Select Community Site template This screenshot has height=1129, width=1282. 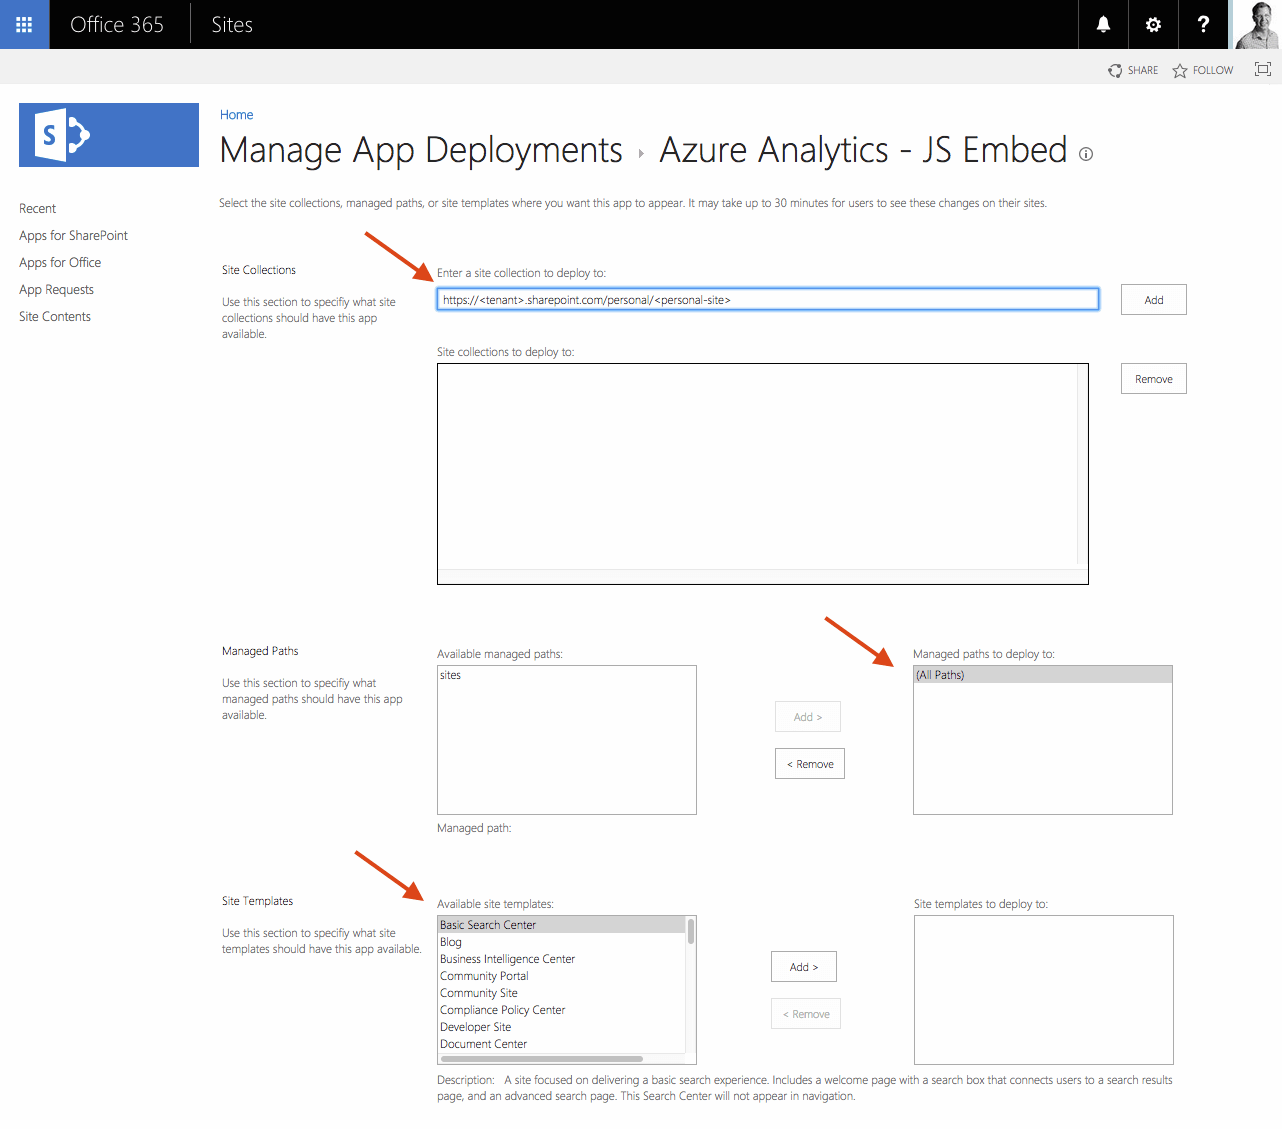(x=562, y=993)
